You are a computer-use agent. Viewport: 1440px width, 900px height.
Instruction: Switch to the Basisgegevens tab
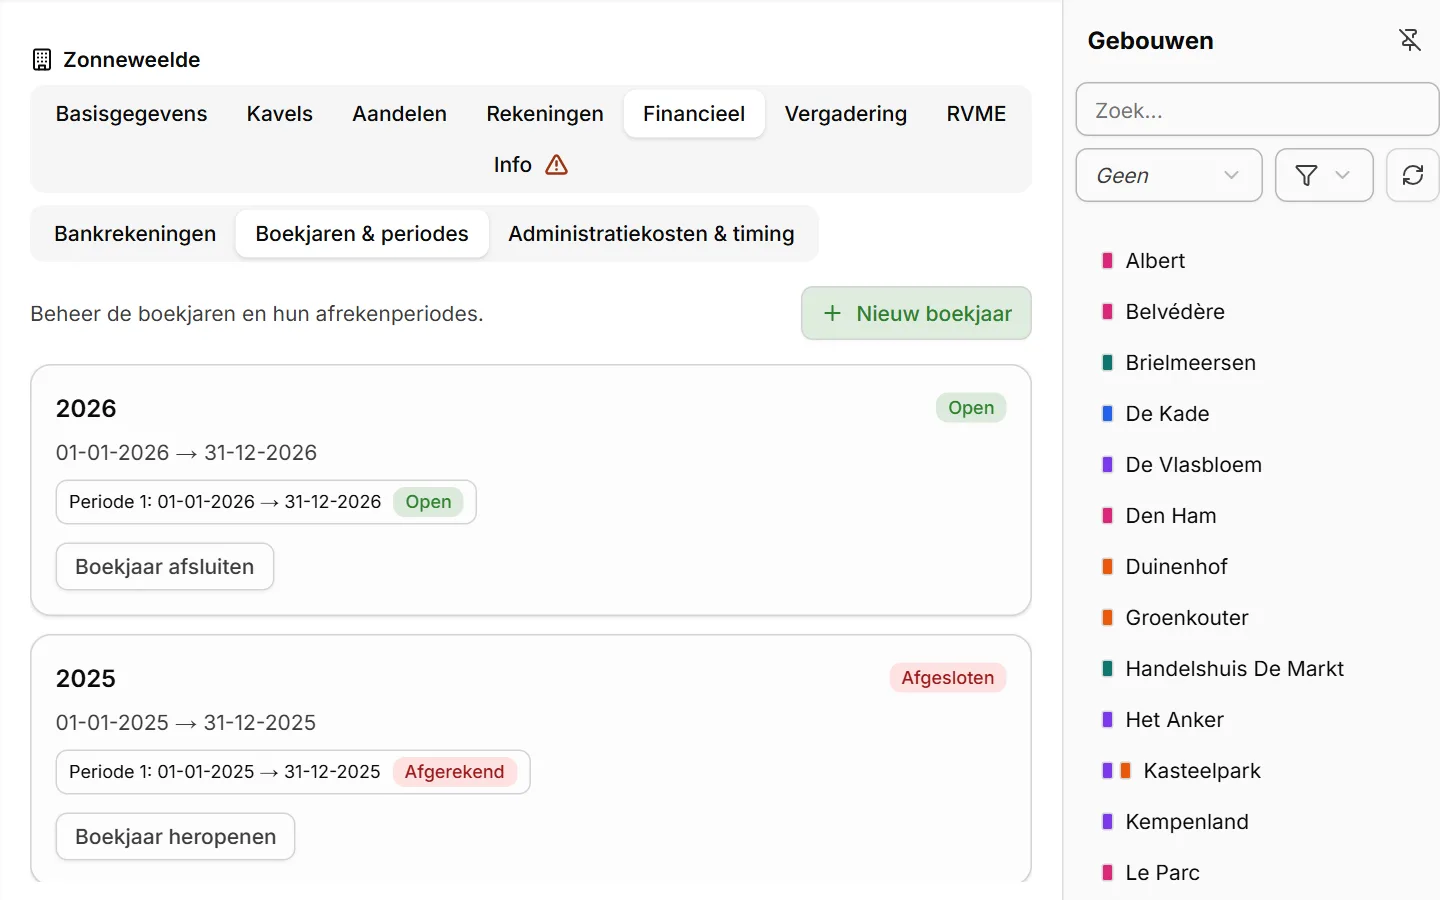click(132, 114)
